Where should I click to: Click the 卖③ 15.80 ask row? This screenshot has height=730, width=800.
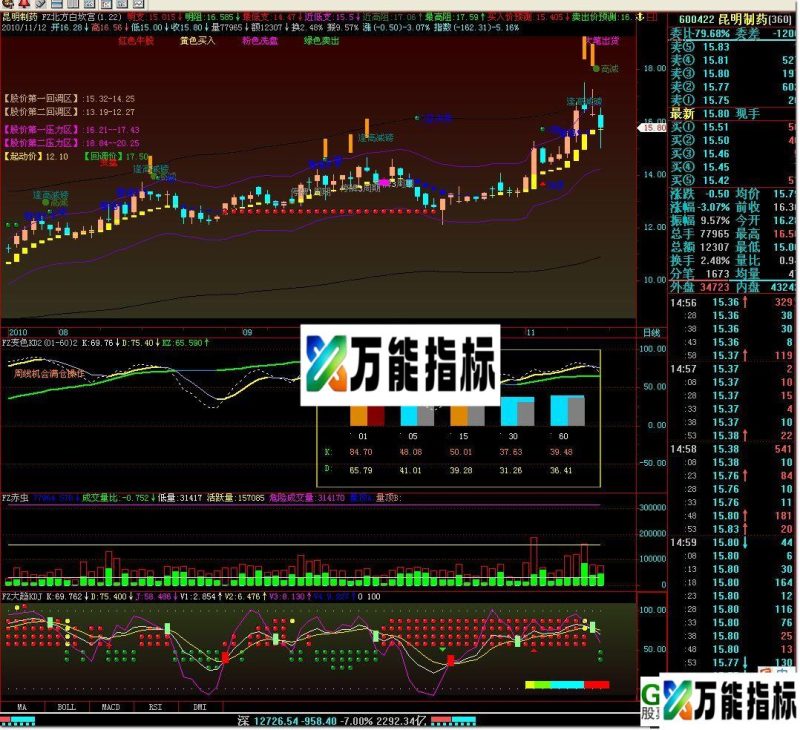tap(734, 73)
